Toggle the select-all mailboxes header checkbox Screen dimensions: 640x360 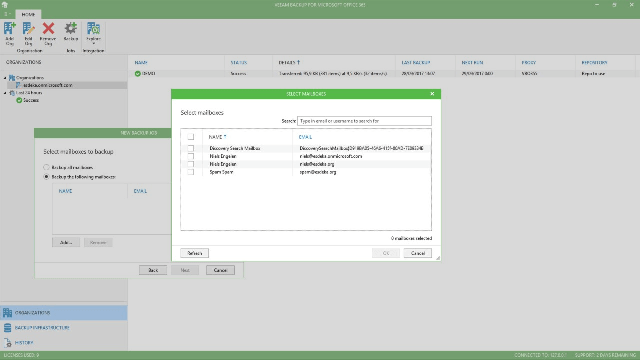point(191,137)
